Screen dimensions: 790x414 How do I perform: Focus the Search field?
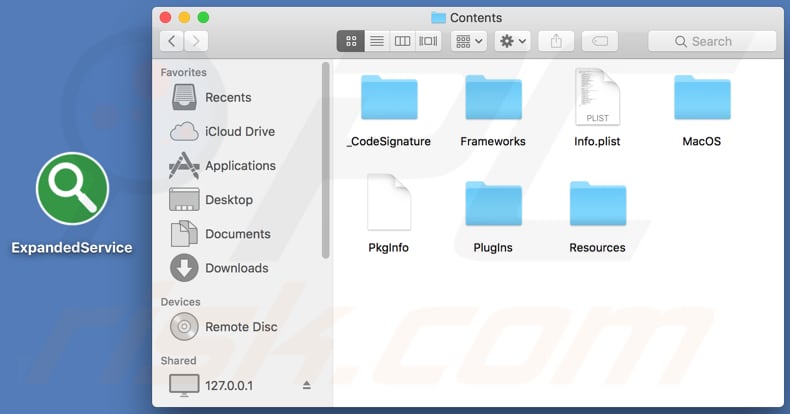[712, 41]
